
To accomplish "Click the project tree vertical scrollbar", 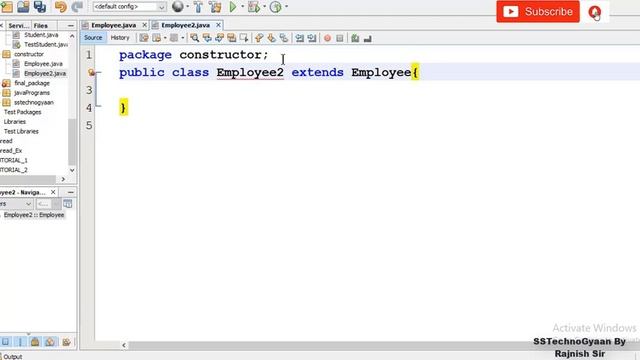I will coord(72,142).
